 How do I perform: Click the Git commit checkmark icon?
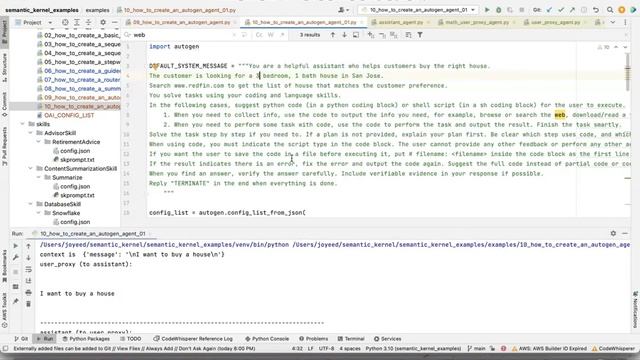pyautogui.click(x=561, y=9)
